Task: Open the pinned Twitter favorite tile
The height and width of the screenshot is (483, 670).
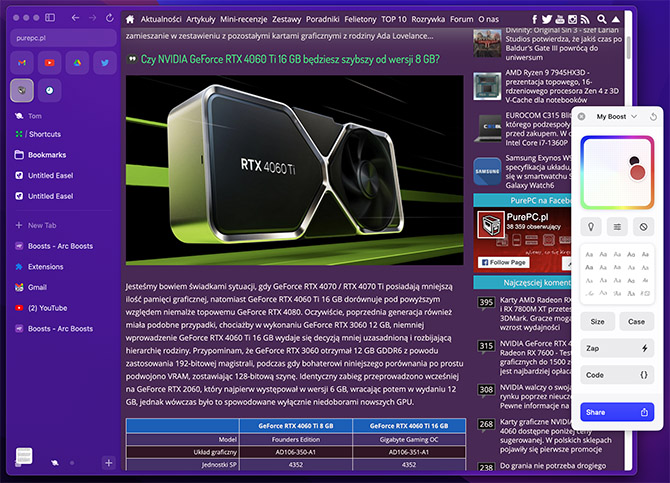Action: click(x=105, y=62)
